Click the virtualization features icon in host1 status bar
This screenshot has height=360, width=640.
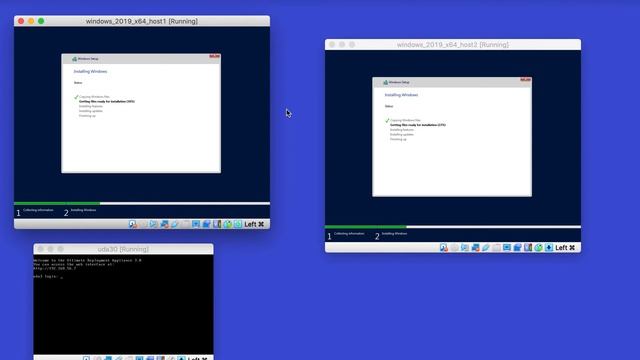click(x=217, y=224)
